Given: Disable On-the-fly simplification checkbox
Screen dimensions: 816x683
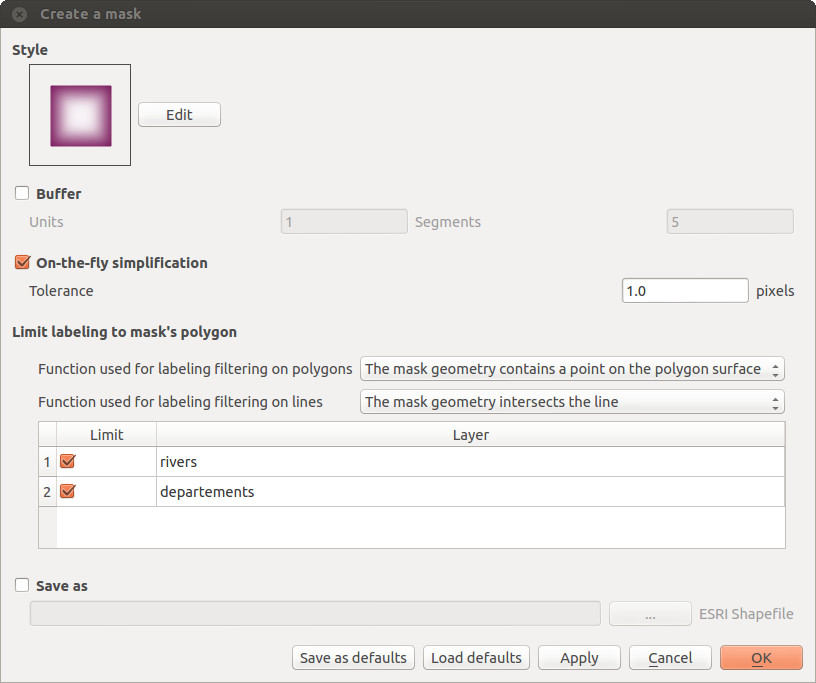Looking at the screenshot, I should (x=22, y=262).
